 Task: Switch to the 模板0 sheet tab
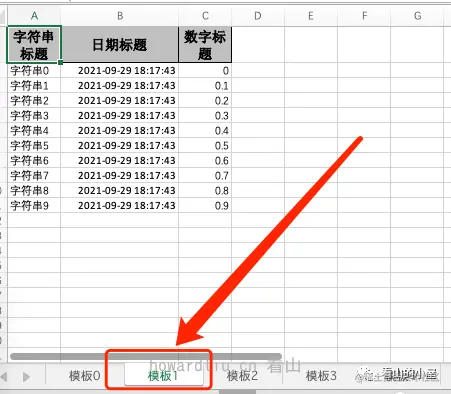[84, 376]
